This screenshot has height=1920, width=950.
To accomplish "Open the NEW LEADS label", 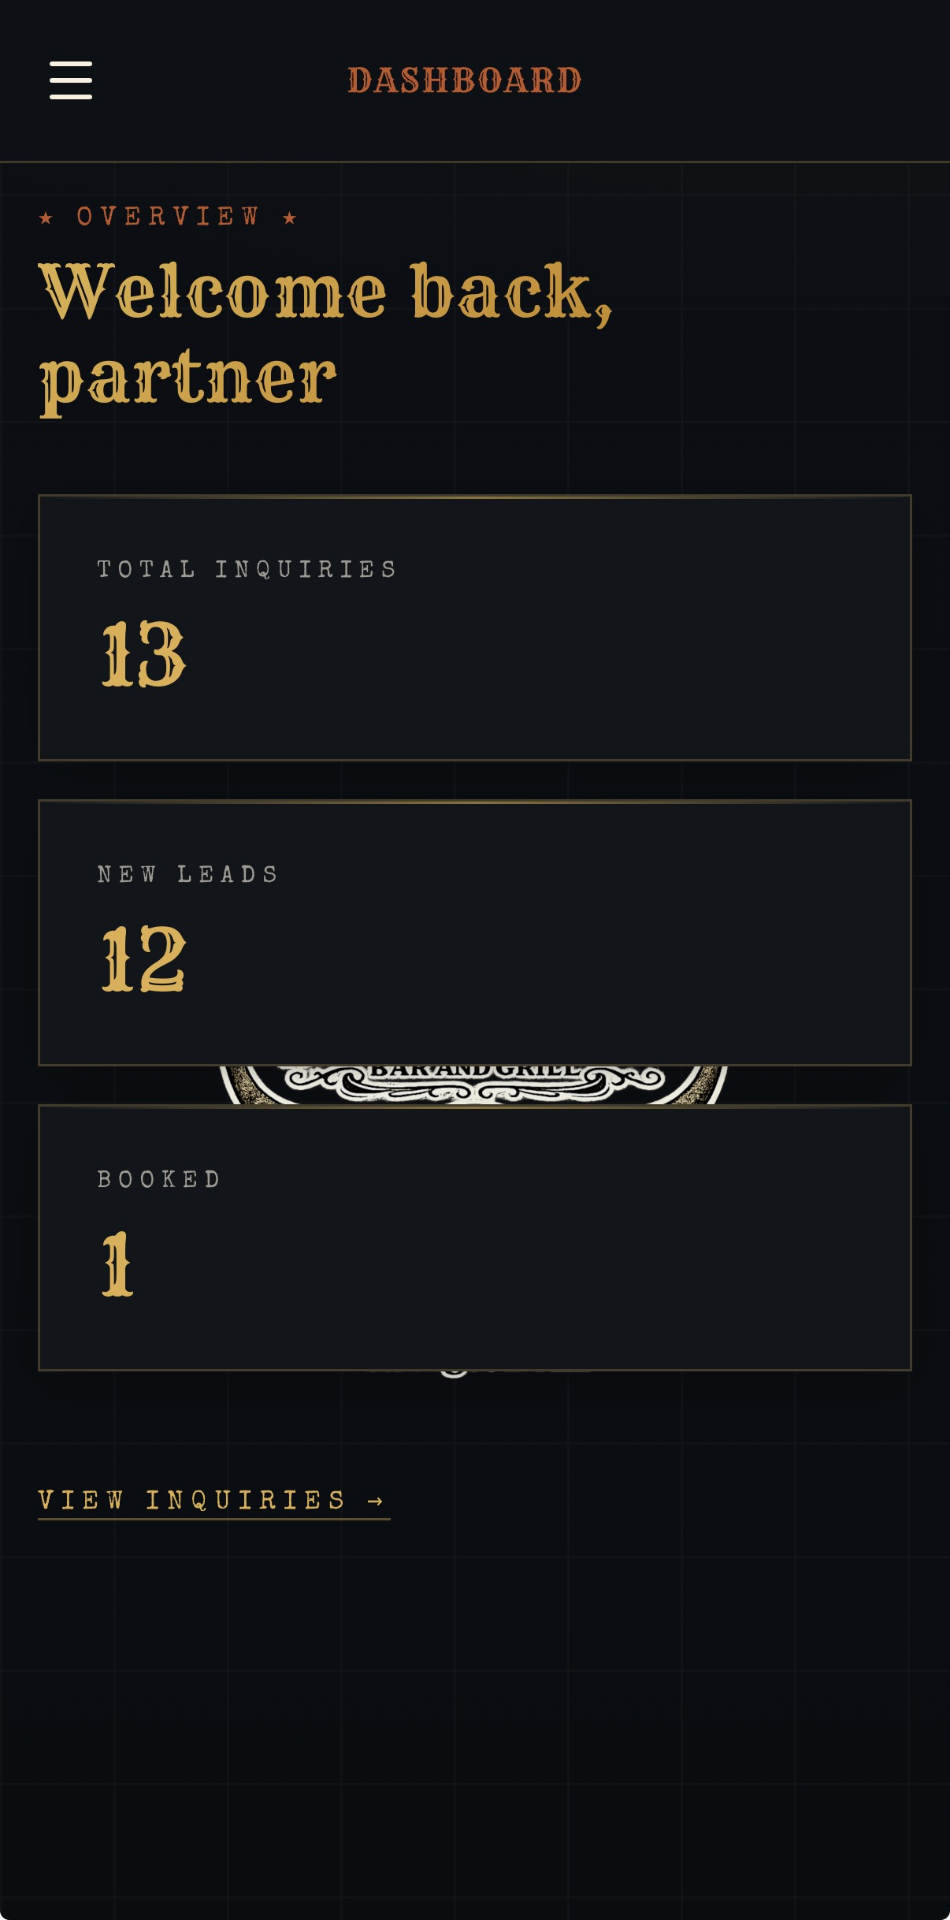I will point(188,874).
